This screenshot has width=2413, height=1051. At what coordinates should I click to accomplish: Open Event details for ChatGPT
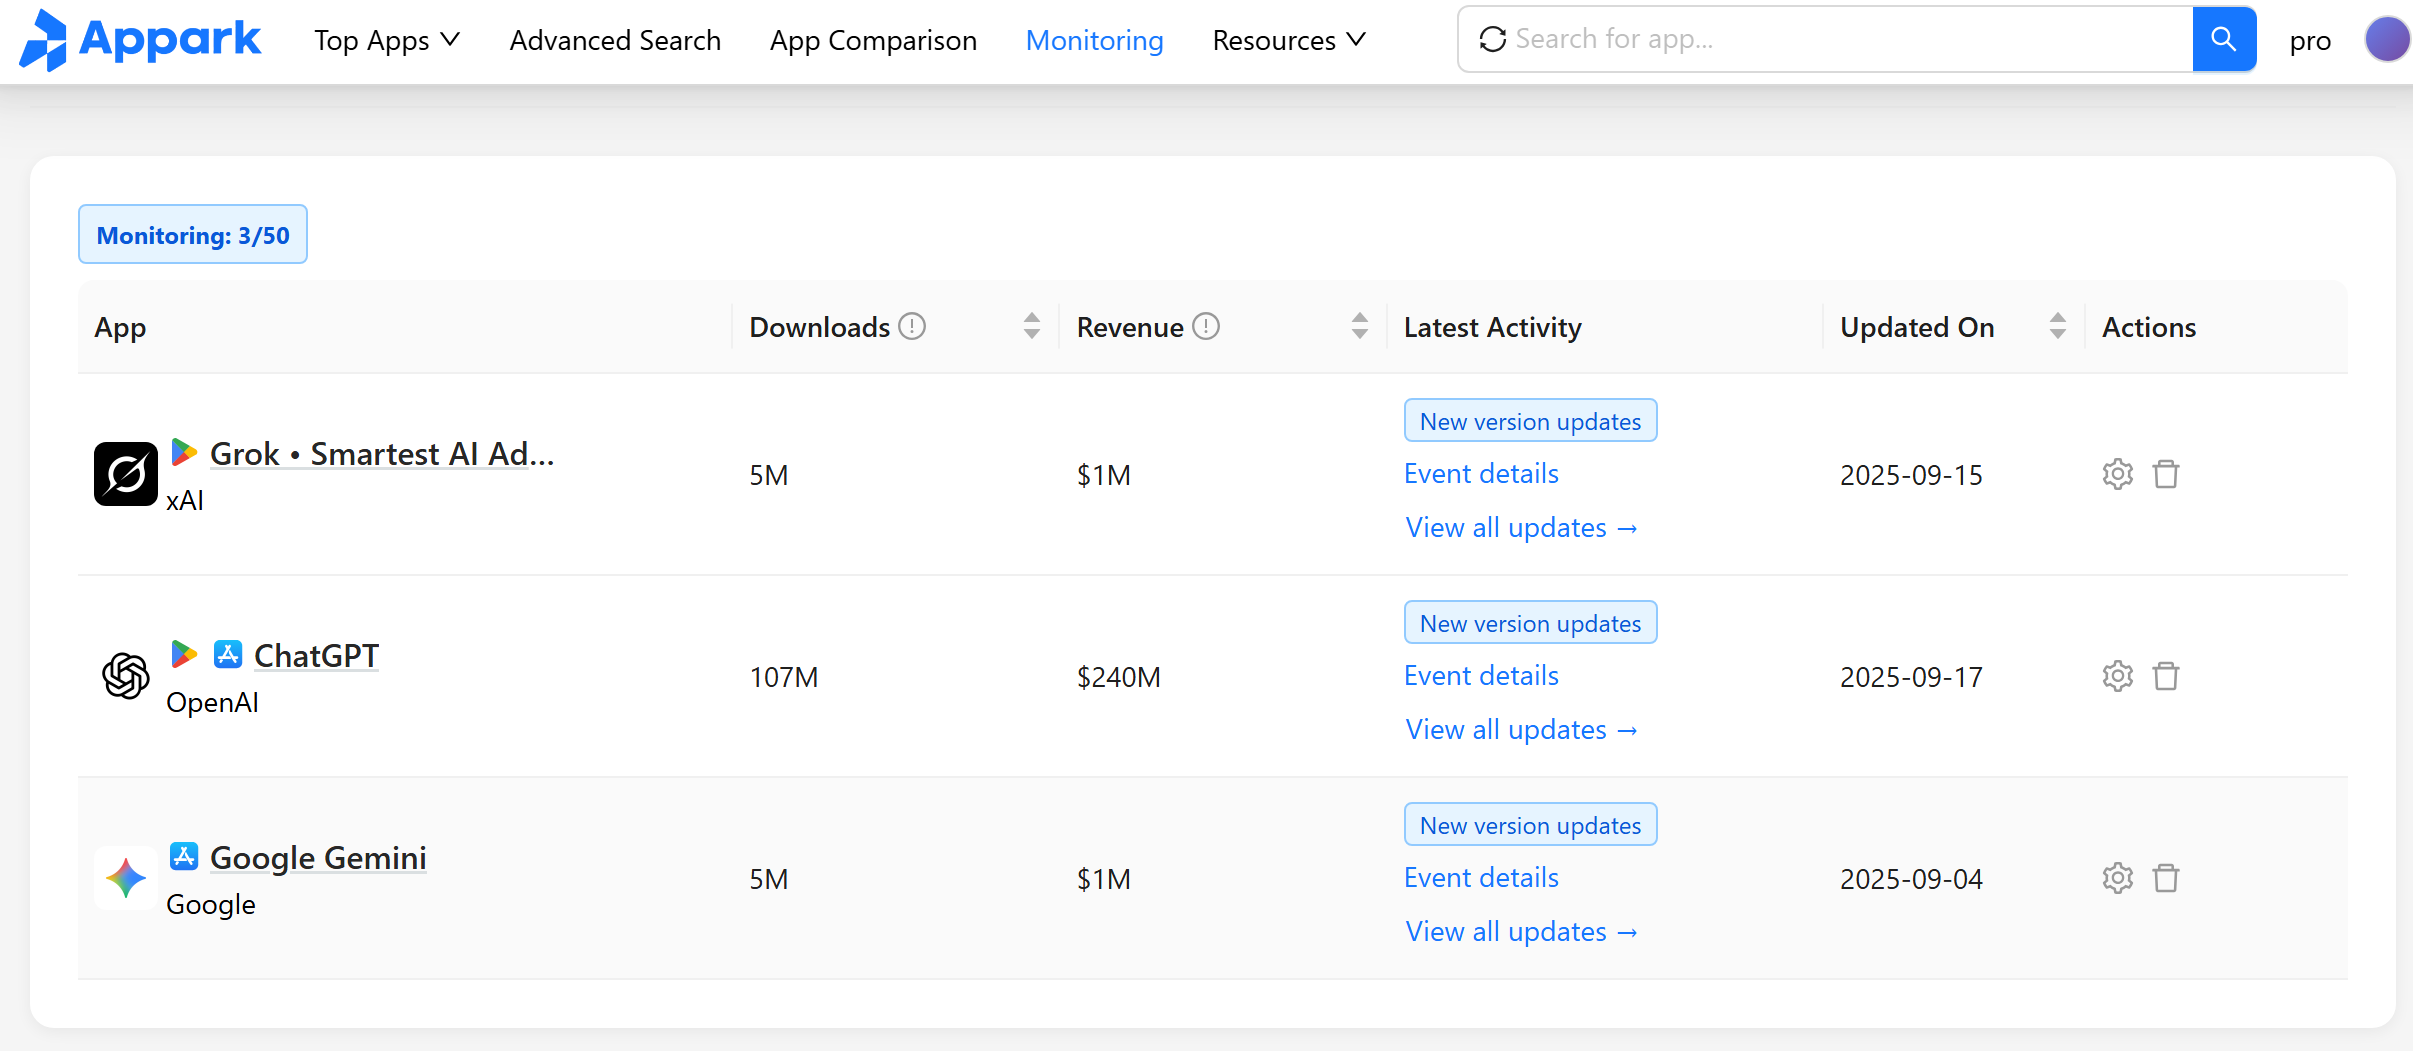coord(1481,676)
